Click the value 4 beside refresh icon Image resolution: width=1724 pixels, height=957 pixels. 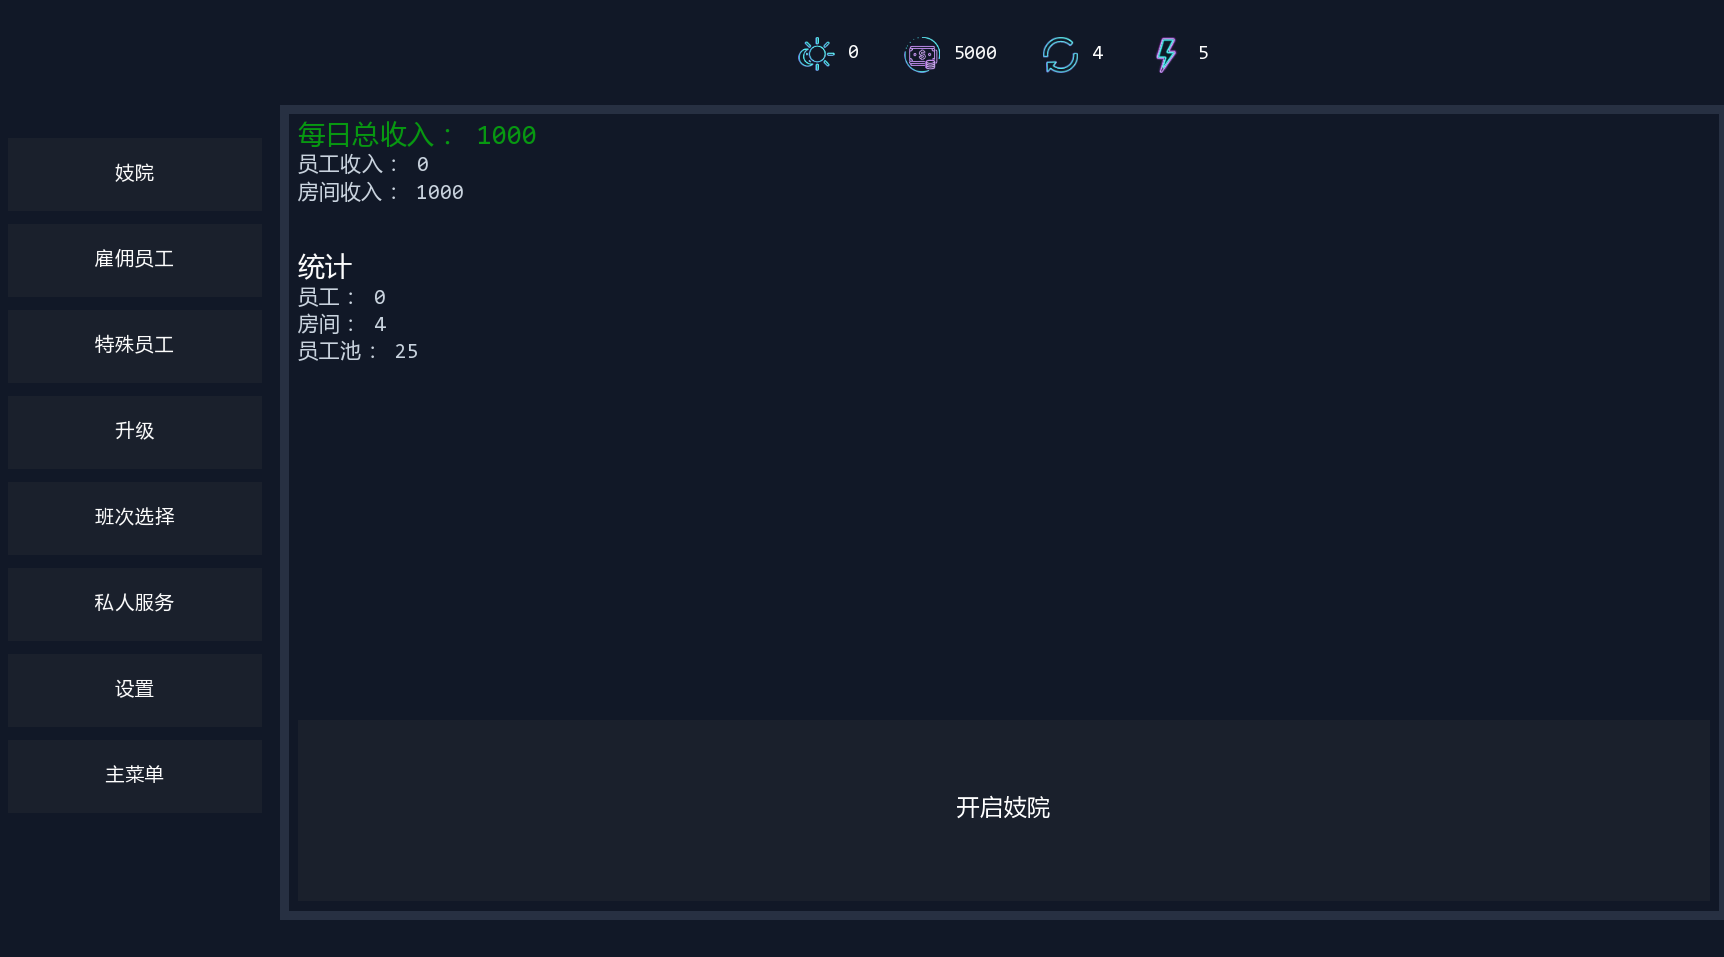point(1097,53)
